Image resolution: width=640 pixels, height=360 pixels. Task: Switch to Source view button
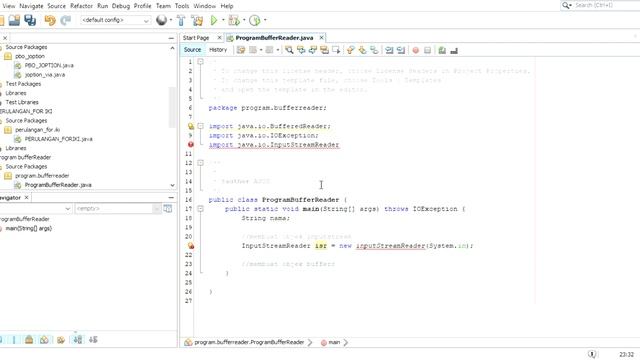(x=192, y=50)
